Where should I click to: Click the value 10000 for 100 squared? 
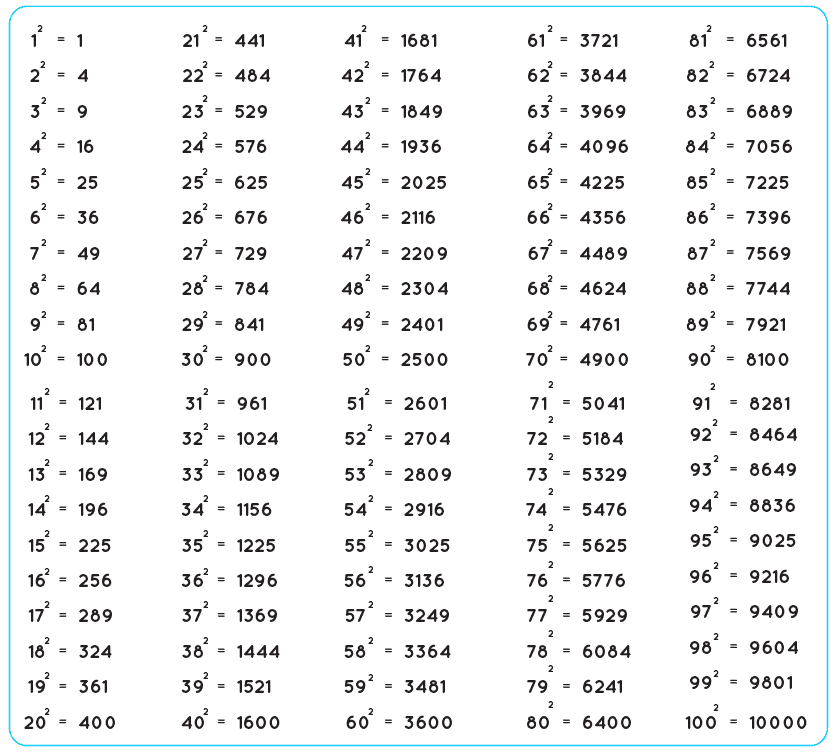pyautogui.click(x=778, y=722)
